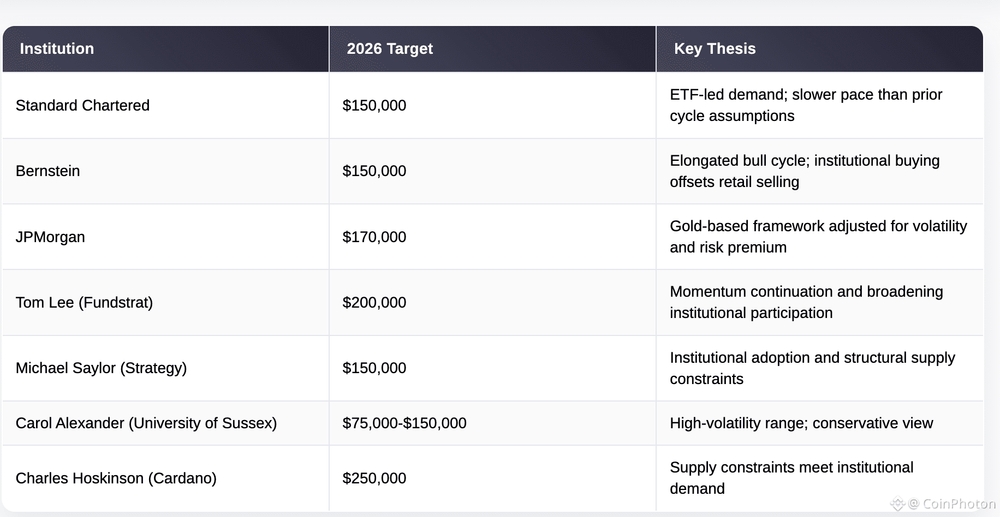Screen dimensions: 1000x517
Task: Select the Elongated bull cycle thesis
Action: coord(805,171)
